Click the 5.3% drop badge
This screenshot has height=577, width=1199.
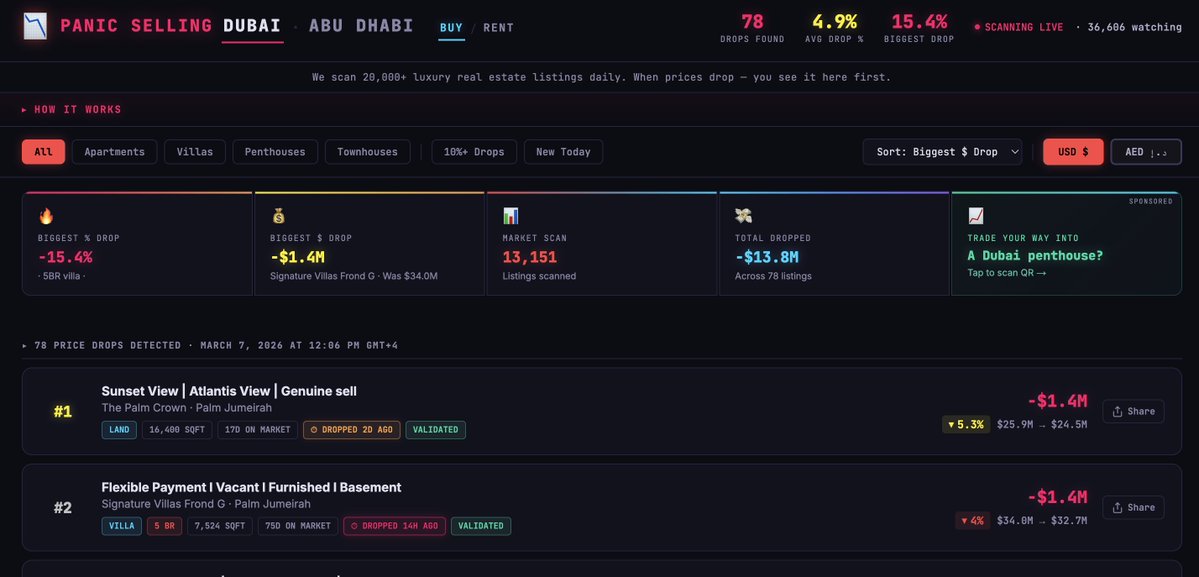pos(966,424)
